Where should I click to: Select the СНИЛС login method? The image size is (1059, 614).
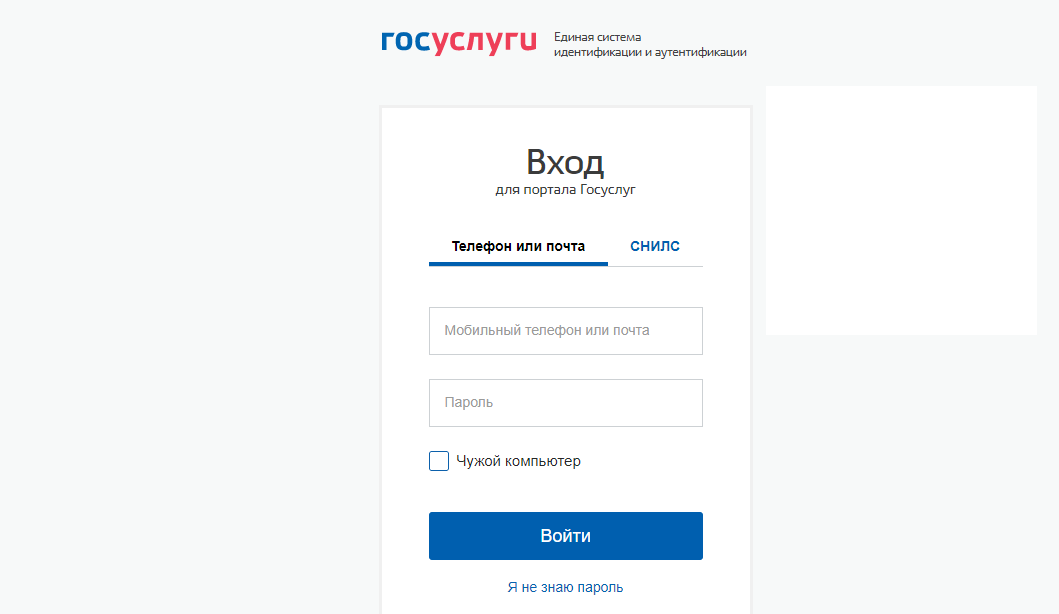tap(655, 245)
